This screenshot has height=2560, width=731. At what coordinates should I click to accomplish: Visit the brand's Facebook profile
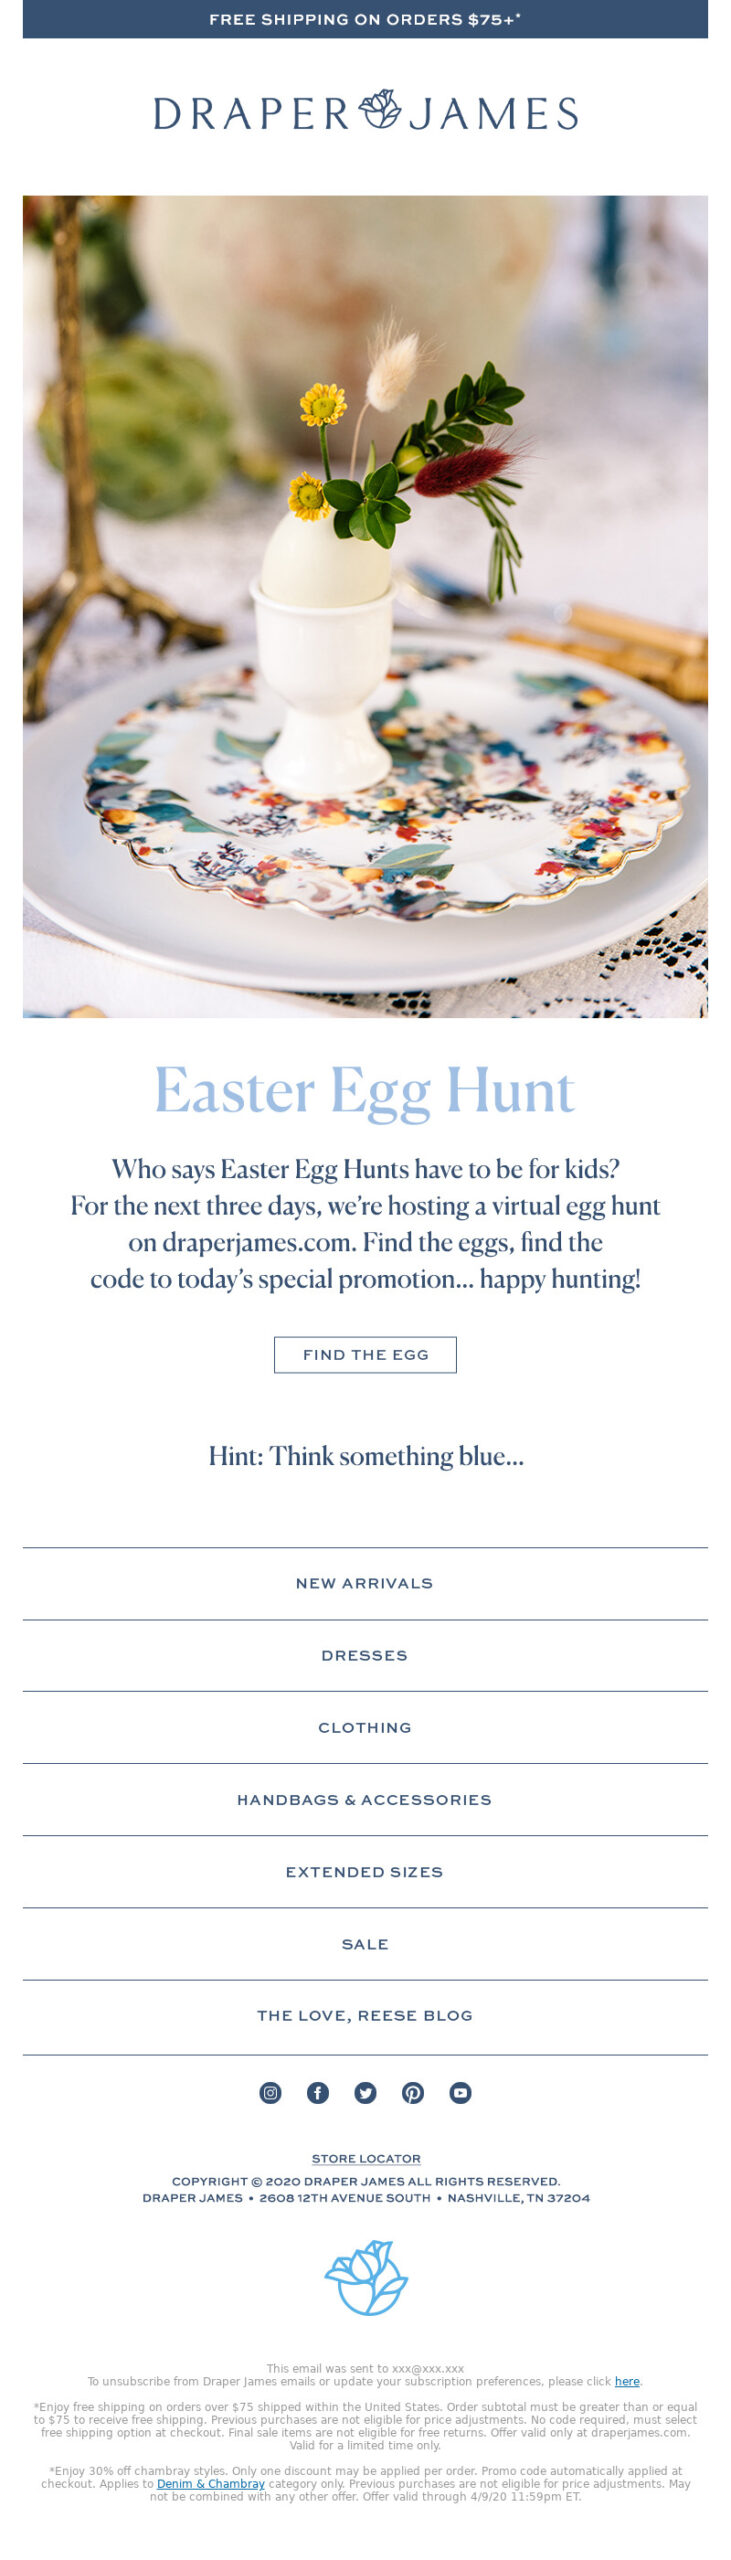[x=319, y=2094]
